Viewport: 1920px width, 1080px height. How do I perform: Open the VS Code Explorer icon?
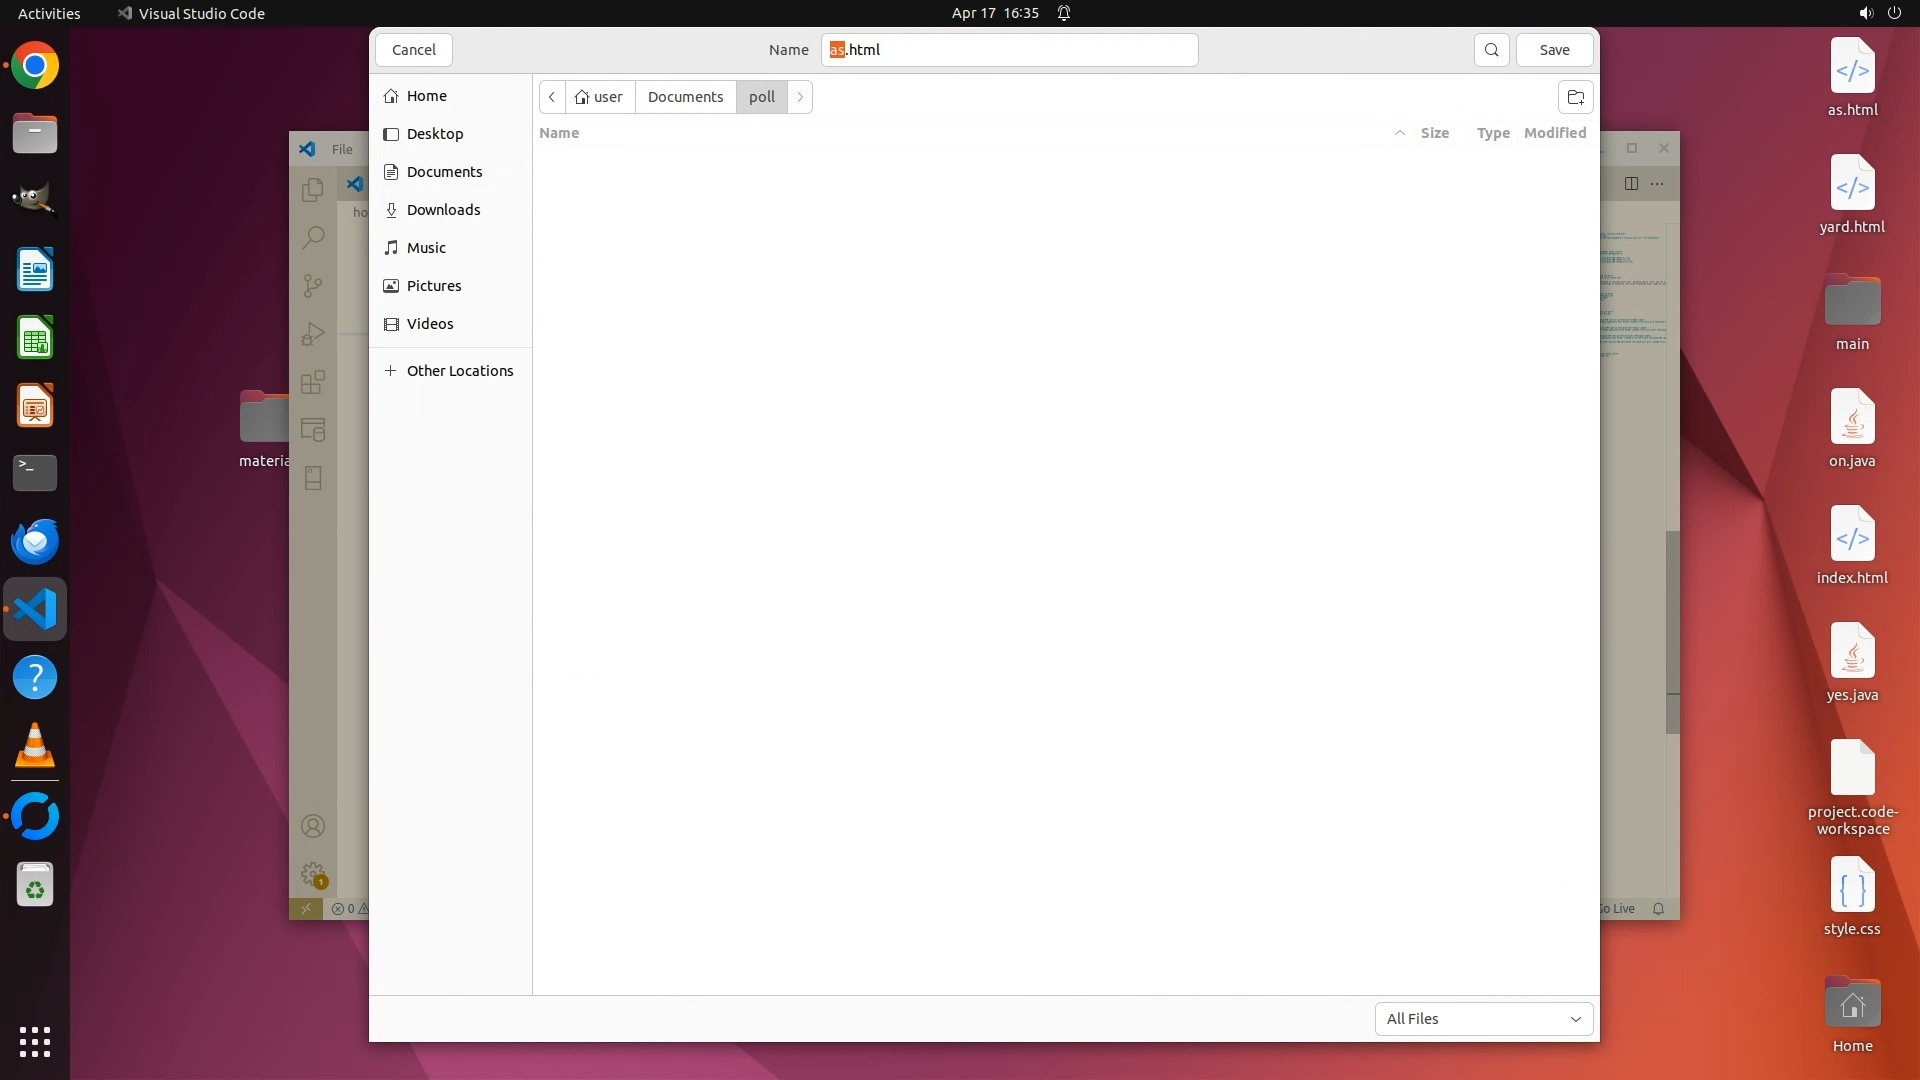click(313, 189)
